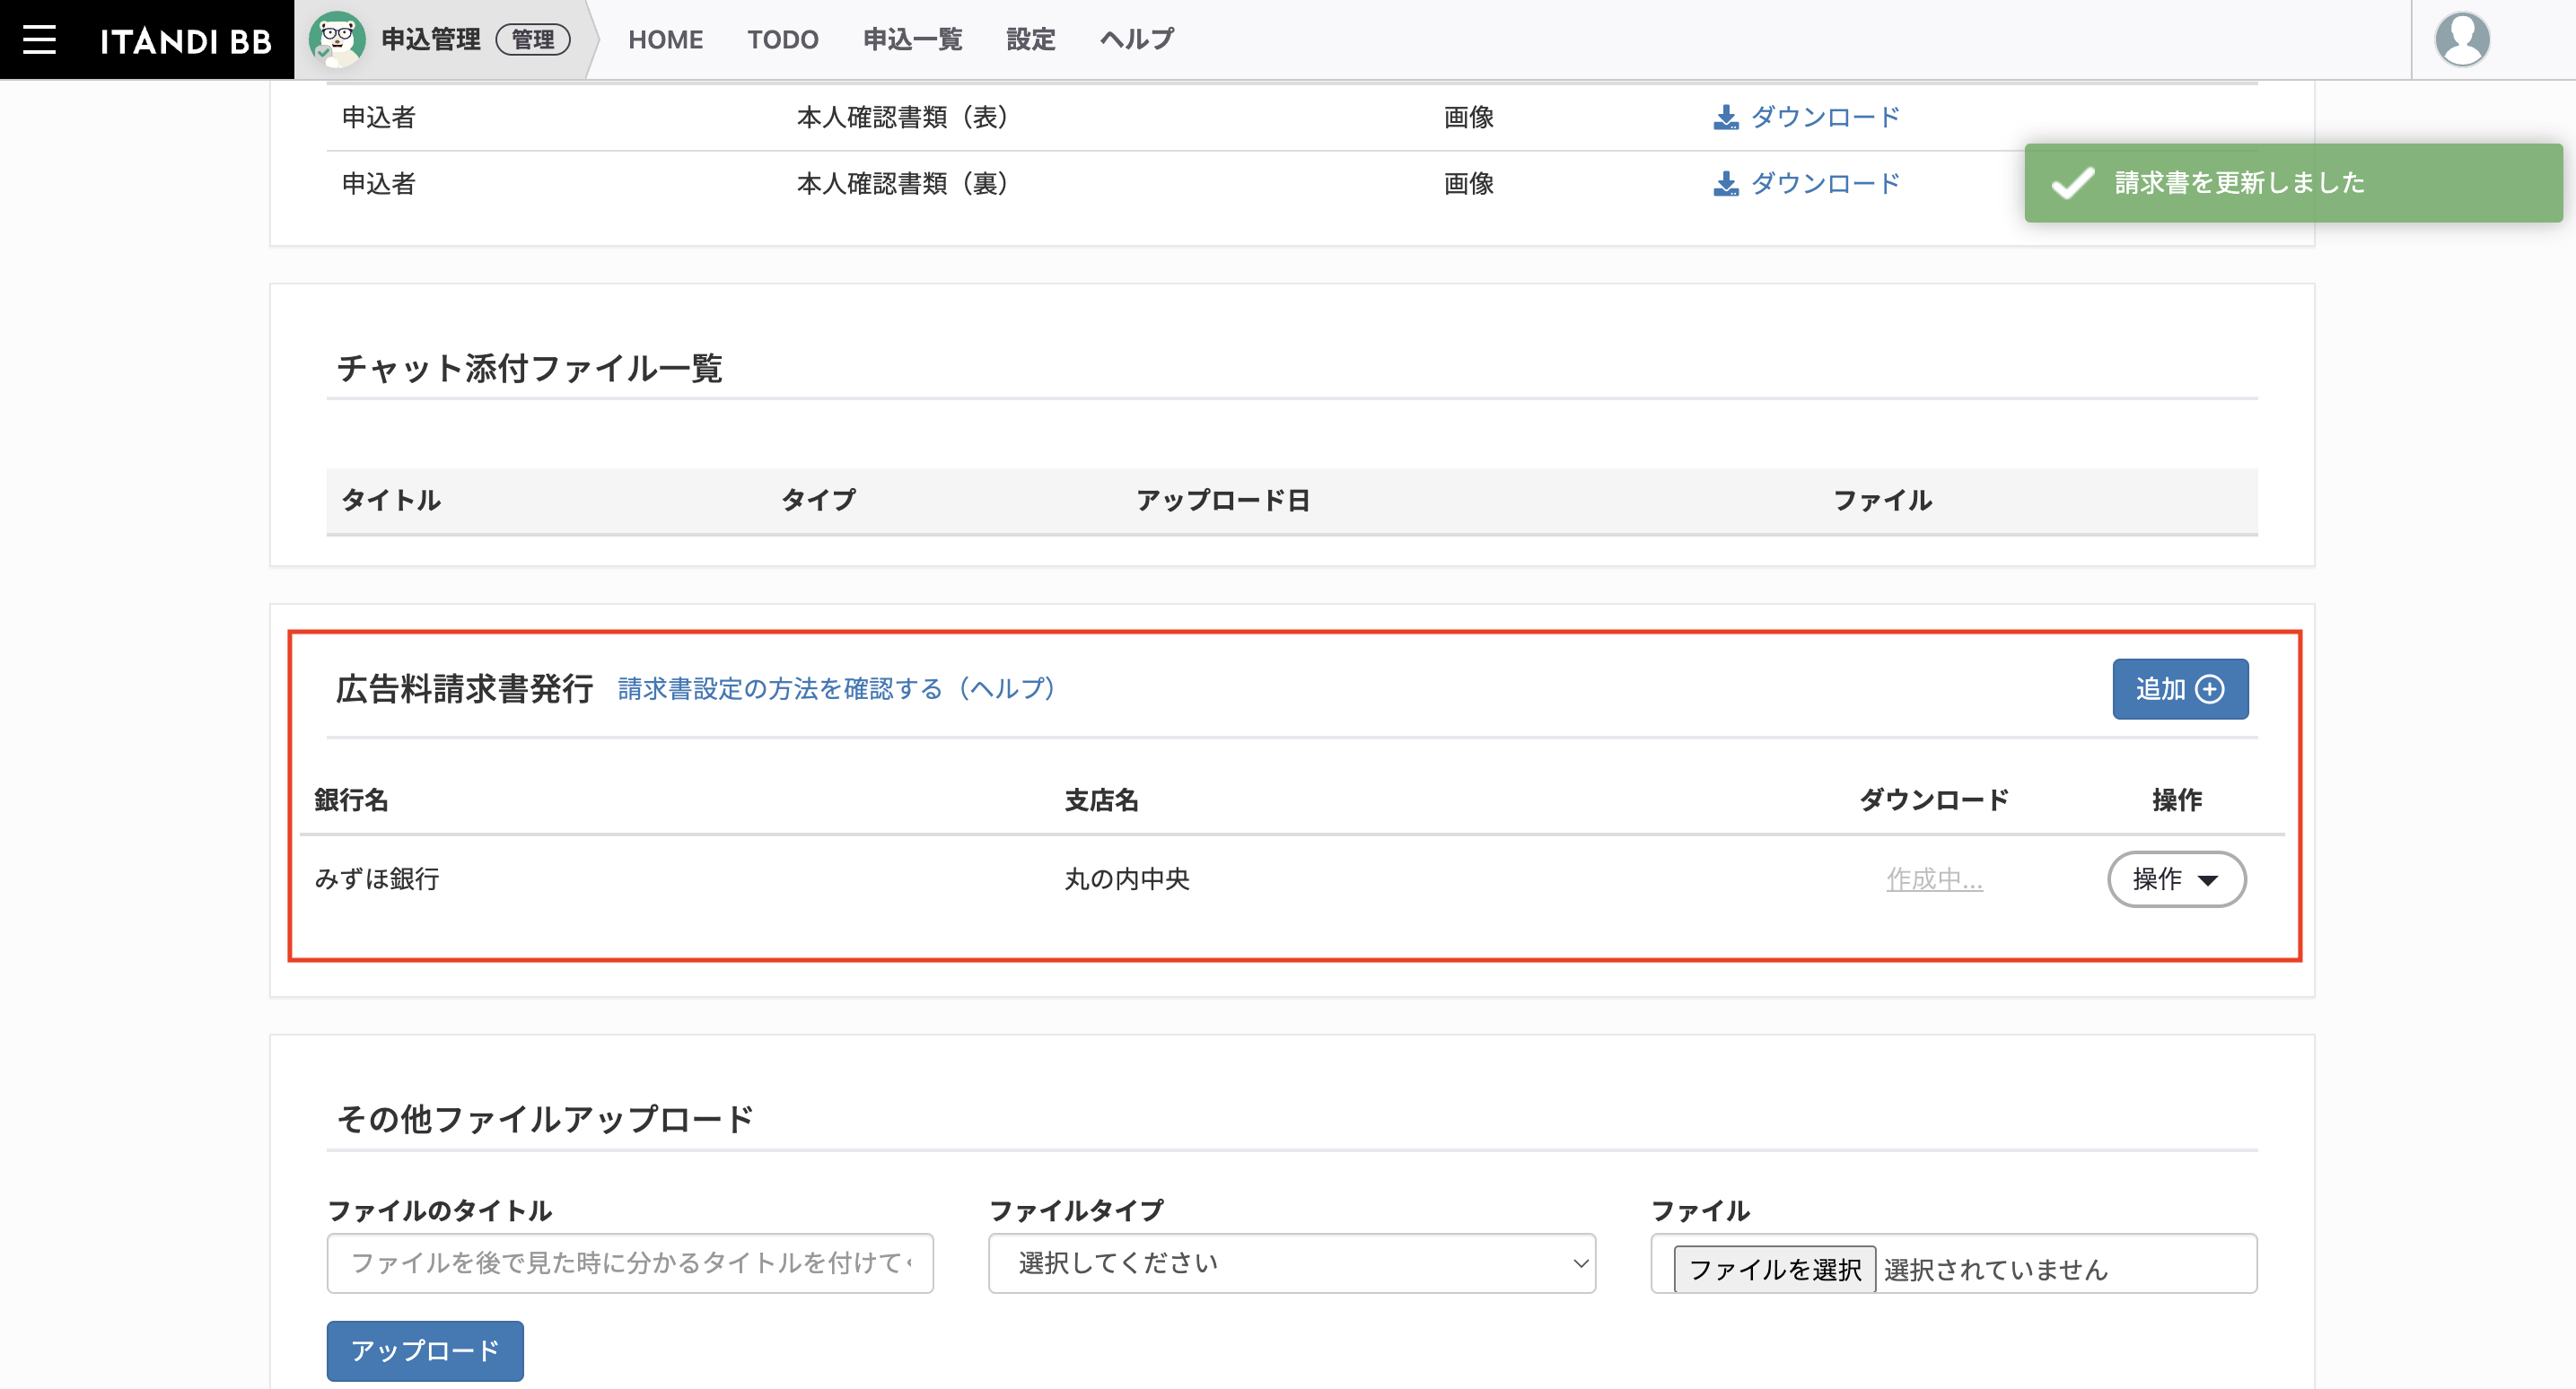Click 画像 type in 本人確認書類（表） row

[1468, 117]
